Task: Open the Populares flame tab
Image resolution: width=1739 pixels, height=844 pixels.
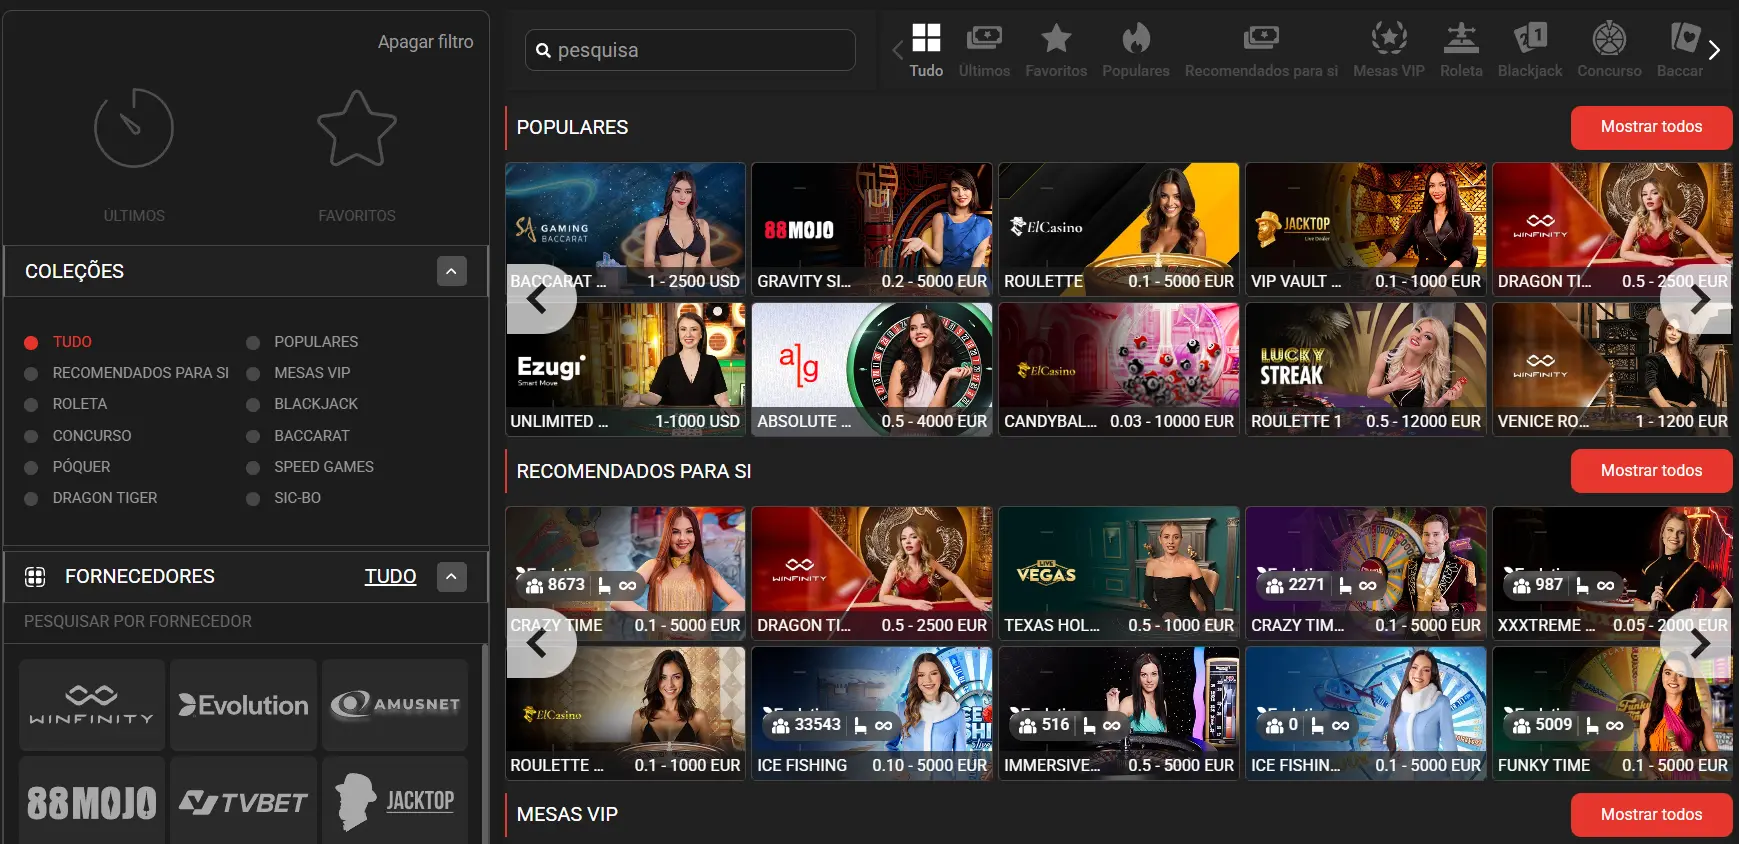Action: pos(1136,51)
